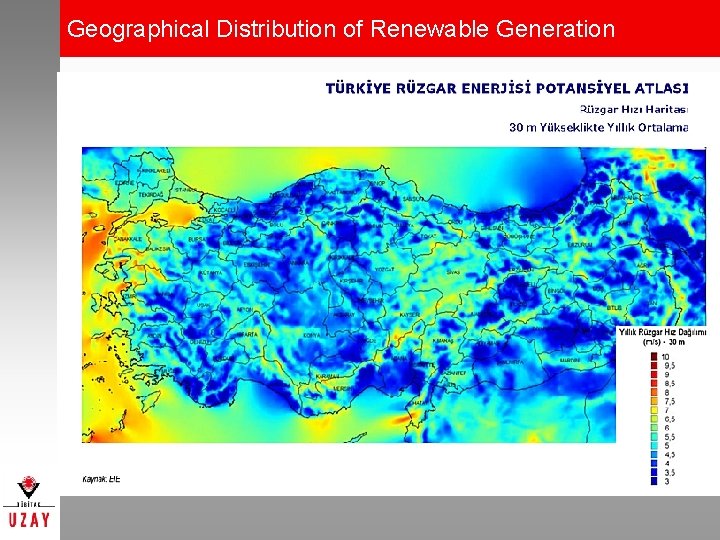Image resolution: width=720 pixels, height=540 pixels.
Task: Click the DENİZLİ province label
Action: [x=200, y=342]
